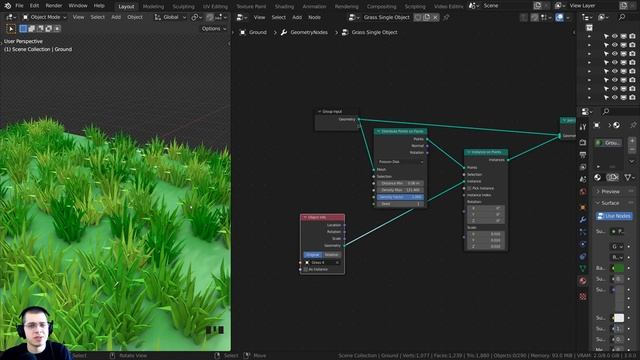The image size is (640, 360).
Task: Toggle render camera icon in top outliner row
Action: (x=632, y=36)
